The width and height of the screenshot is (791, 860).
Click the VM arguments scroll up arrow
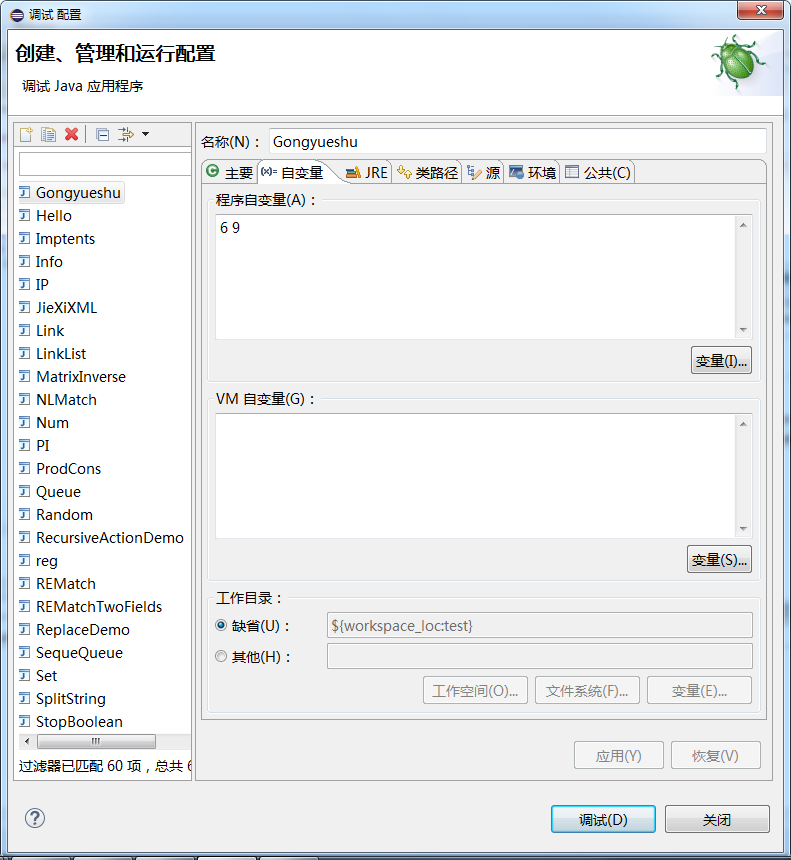click(743, 424)
